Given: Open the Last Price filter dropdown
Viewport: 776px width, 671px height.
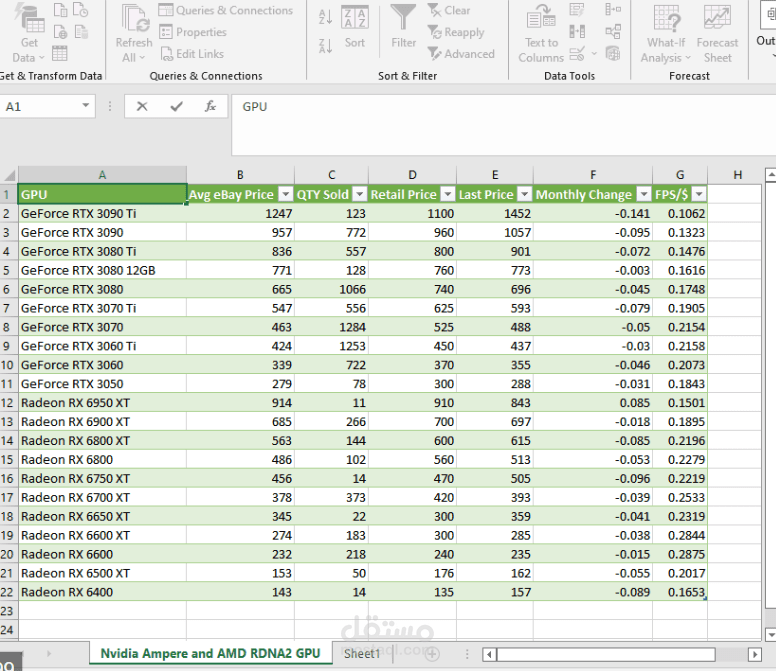Looking at the screenshot, I should click(x=525, y=194).
